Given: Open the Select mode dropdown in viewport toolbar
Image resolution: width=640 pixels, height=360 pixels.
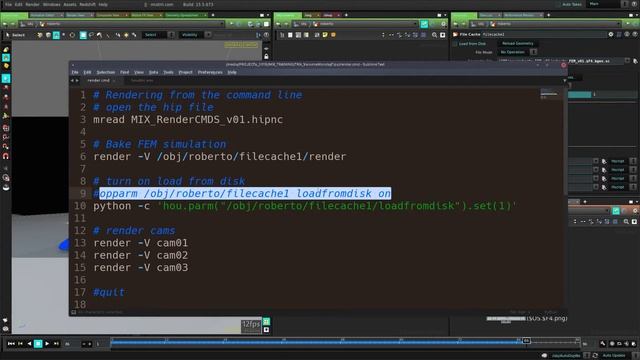Looking at the screenshot, I should click(159, 35).
